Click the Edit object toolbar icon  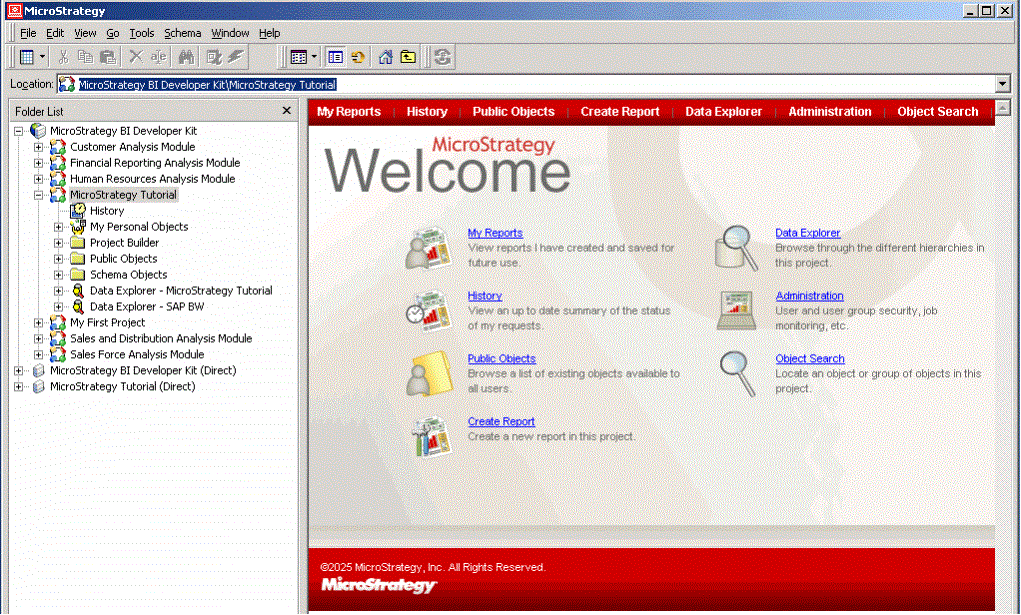[x=214, y=57]
